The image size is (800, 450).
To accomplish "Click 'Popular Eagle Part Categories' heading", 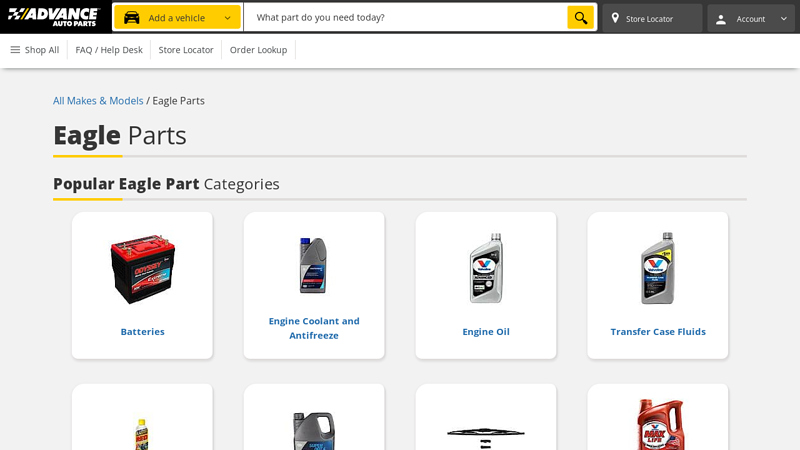I will tap(166, 184).
